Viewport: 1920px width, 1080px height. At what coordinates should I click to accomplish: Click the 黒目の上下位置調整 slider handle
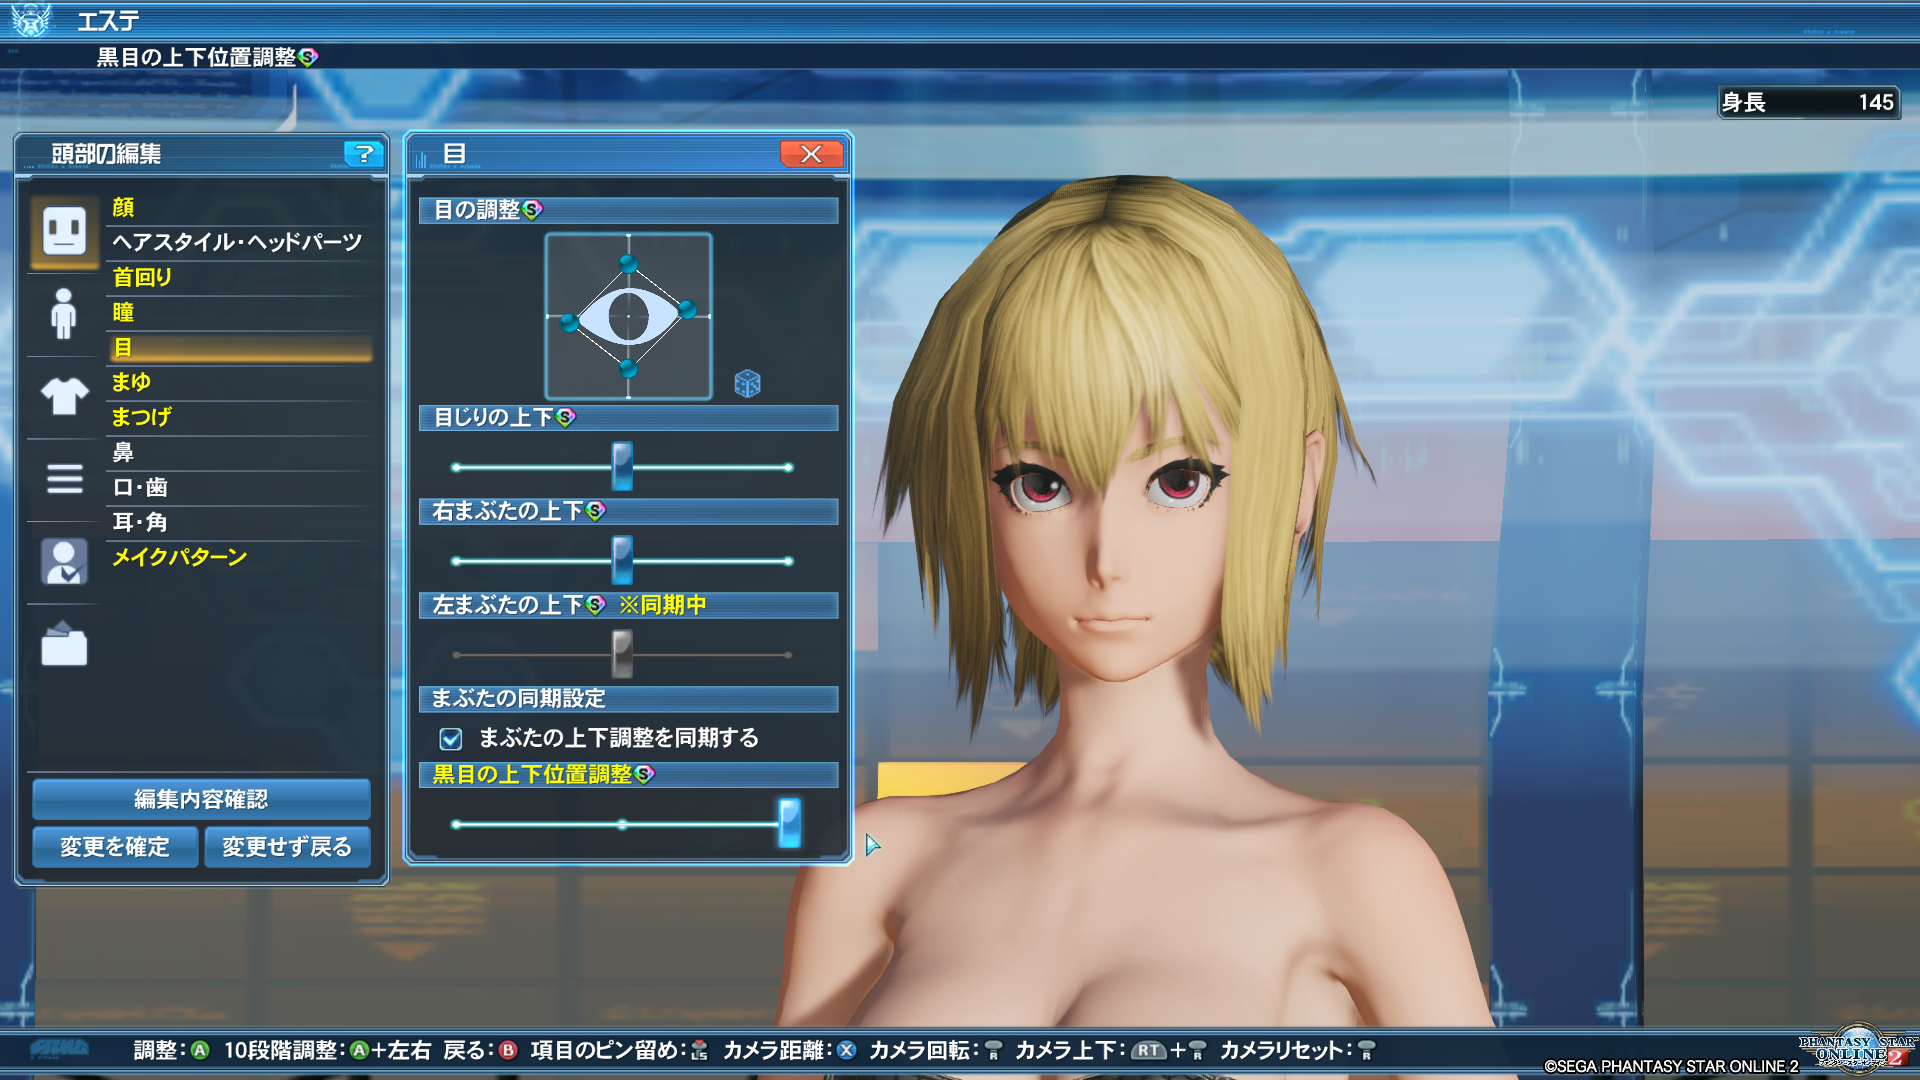pos(789,823)
